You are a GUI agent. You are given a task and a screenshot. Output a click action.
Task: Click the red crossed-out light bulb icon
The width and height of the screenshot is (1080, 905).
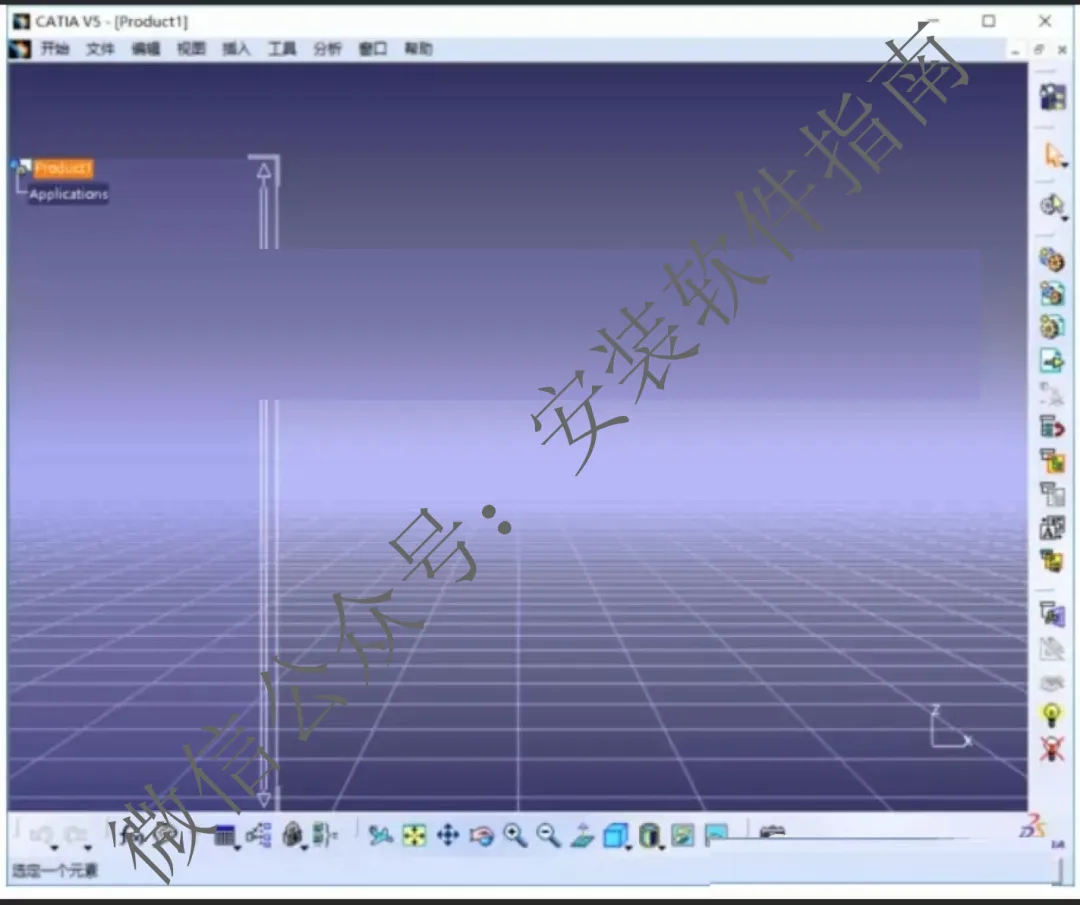click(1051, 748)
